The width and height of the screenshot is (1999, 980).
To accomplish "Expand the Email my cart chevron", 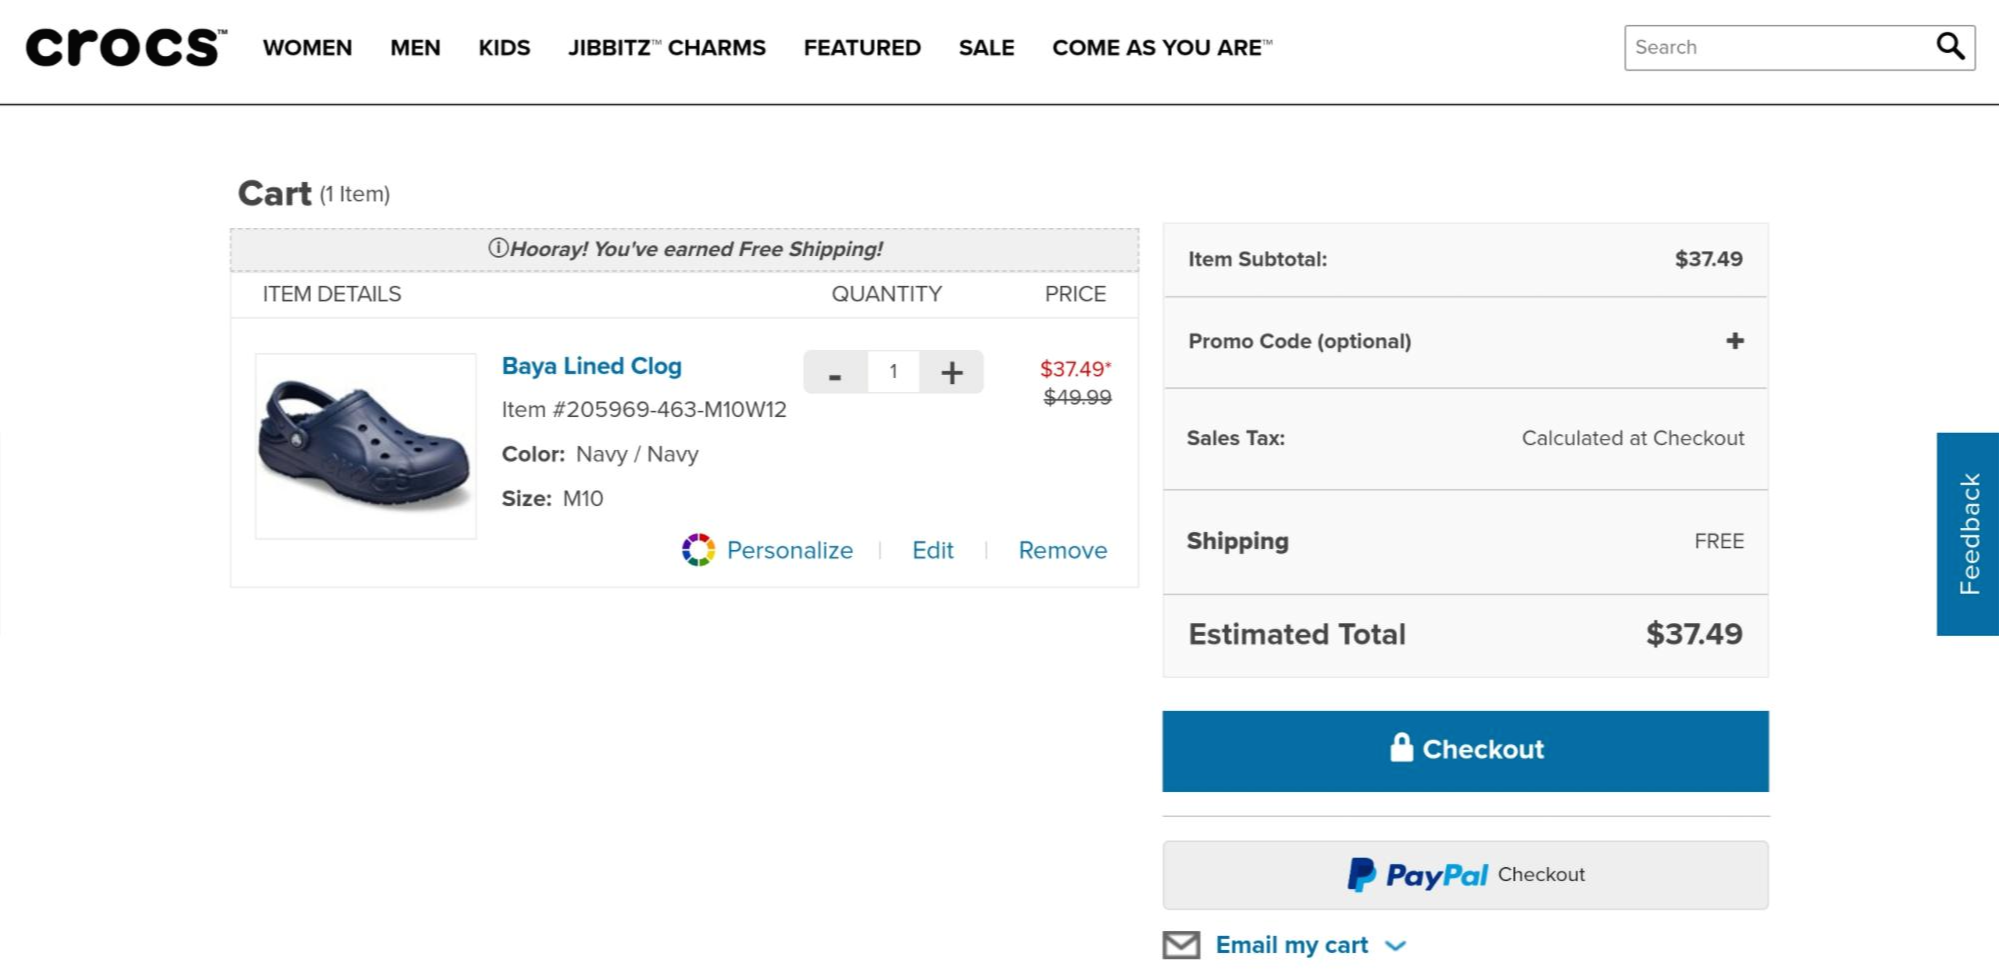I will [x=1396, y=945].
